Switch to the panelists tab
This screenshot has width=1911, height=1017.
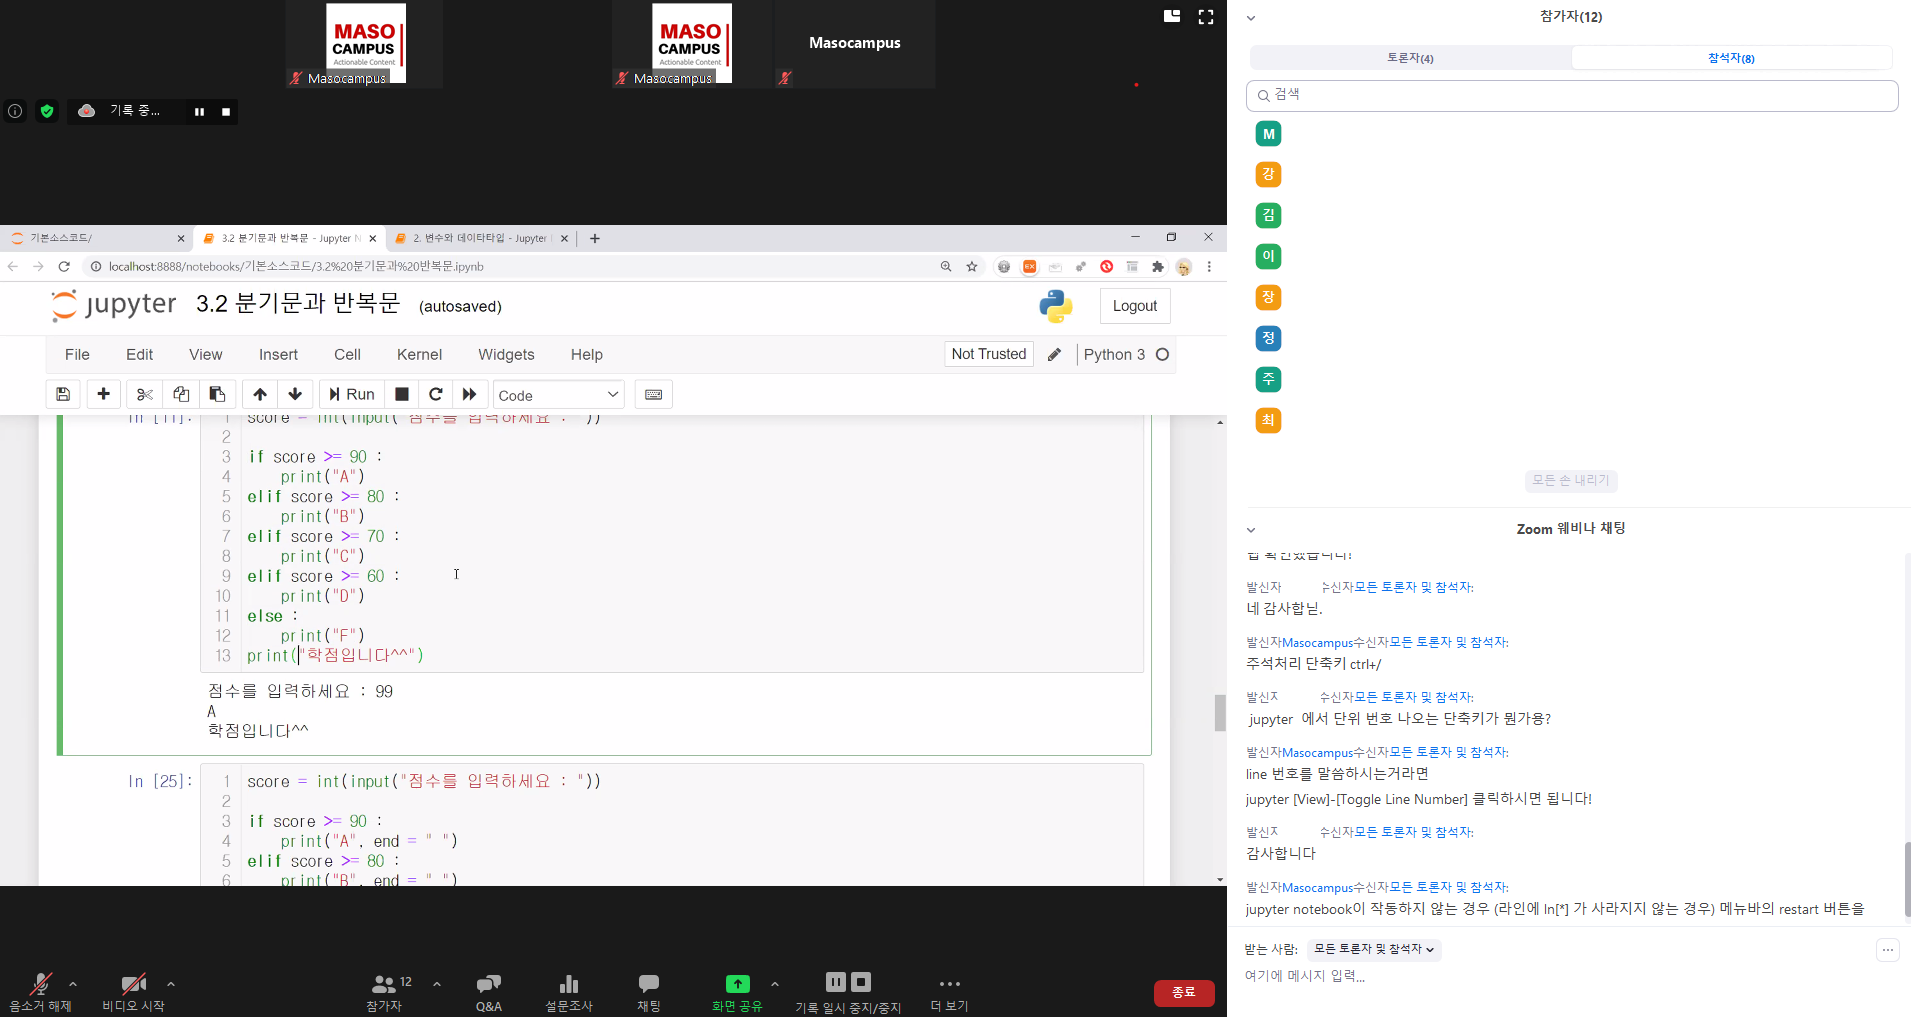[1410, 58]
